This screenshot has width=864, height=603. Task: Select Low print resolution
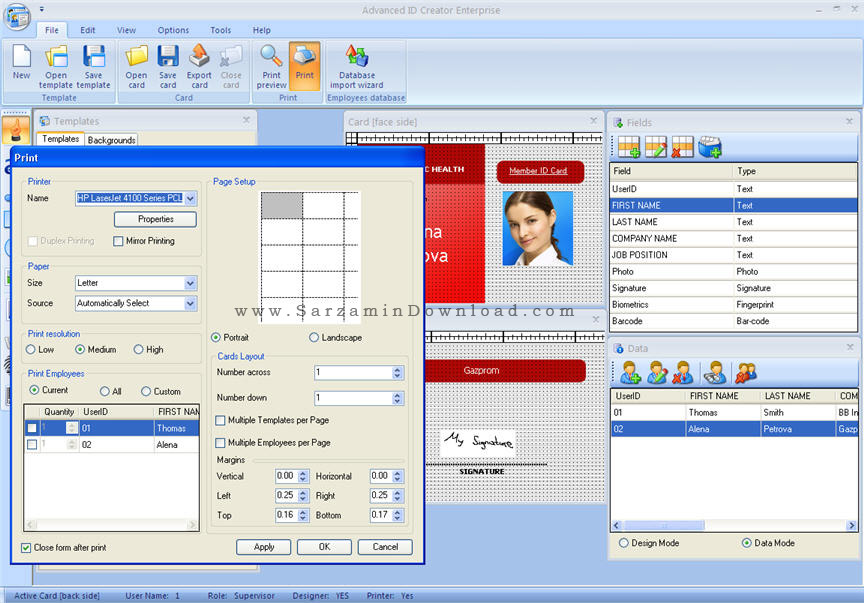pyautogui.click(x=31, y=349)
